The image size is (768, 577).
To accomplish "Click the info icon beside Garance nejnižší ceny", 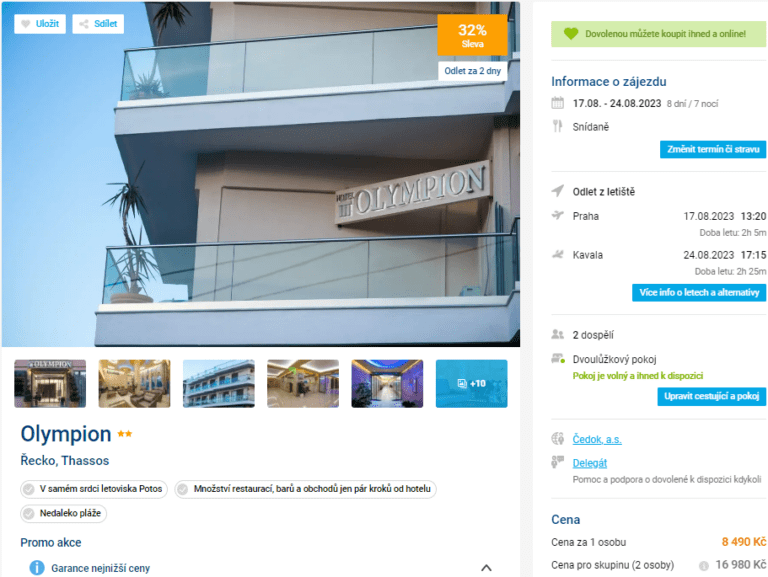I will pos(37,568).
